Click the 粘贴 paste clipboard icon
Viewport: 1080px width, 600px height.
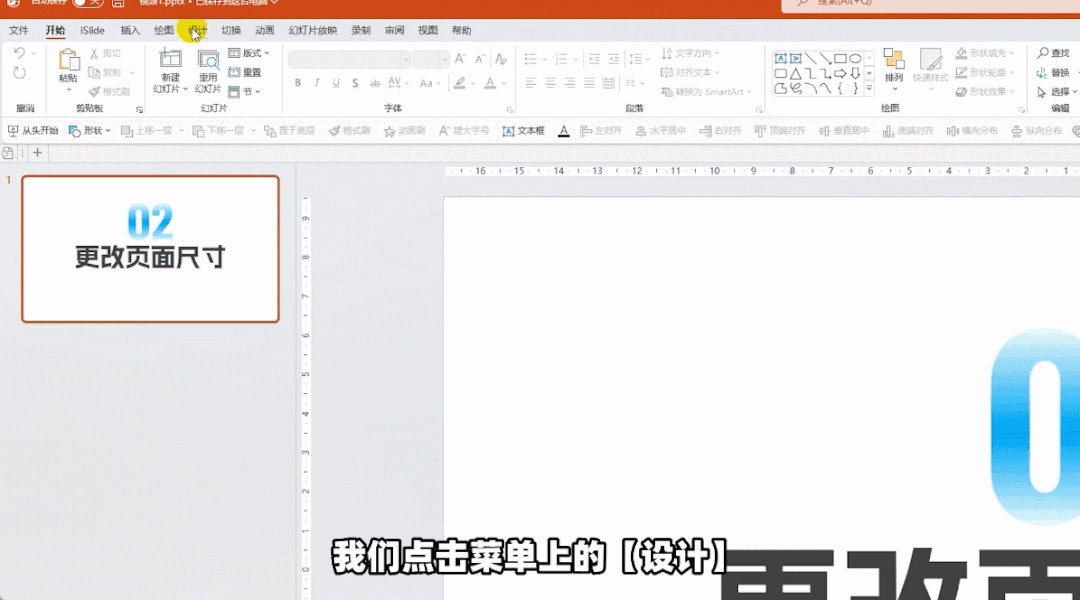(x=68, y=60)
